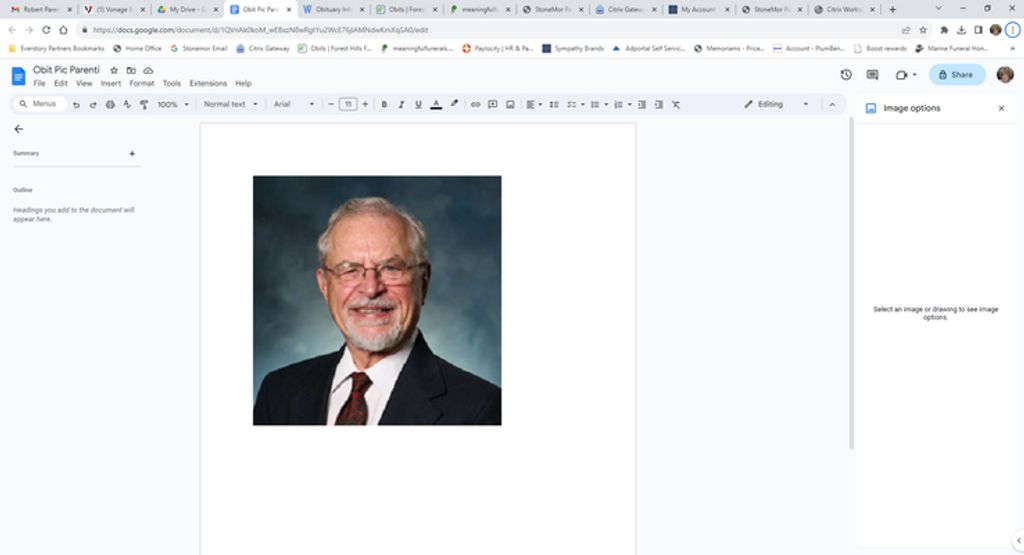Open the zoom 100% dropdown
The width and height of the screenshot is (1024, 555).
click(172, 104)
